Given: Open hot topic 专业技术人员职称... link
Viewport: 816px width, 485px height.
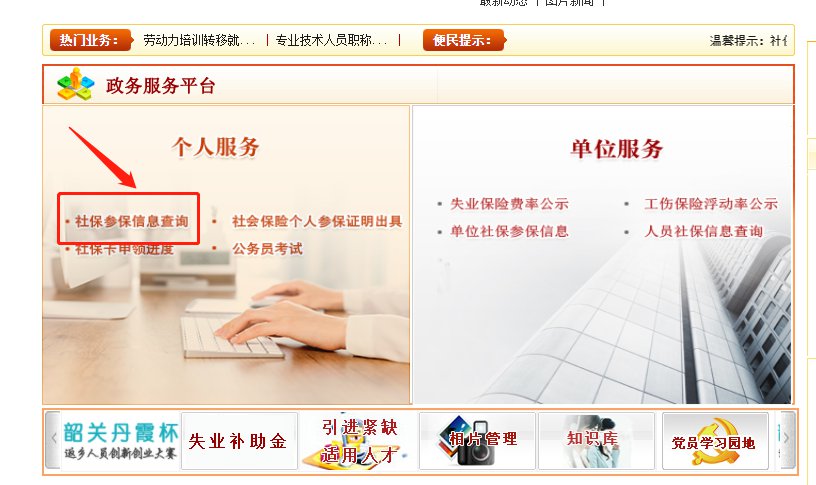Looking at the screenshot, I should (x=332, y=40).
